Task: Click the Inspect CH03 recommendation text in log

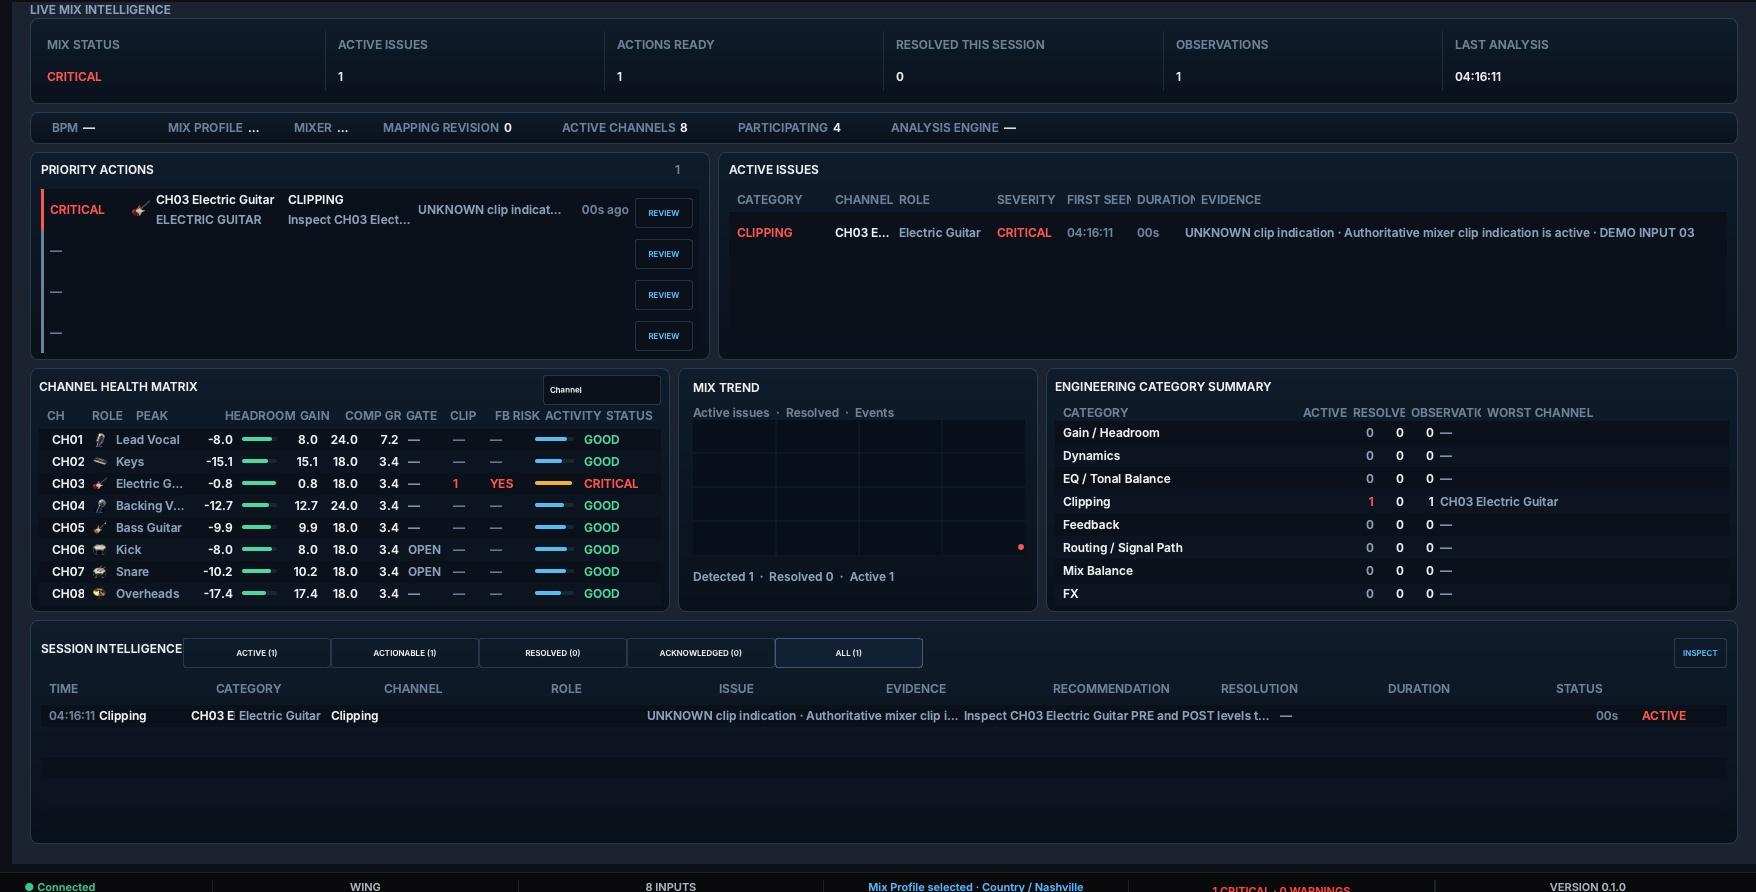Action: (1116, 716)
